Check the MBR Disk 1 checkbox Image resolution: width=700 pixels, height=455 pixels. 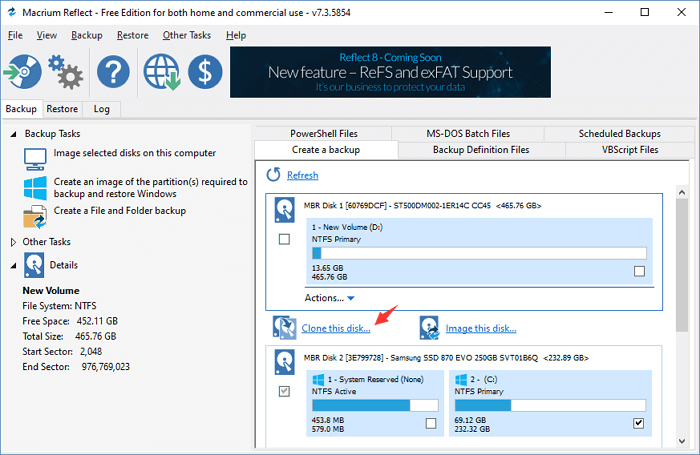tap(284, 239)
